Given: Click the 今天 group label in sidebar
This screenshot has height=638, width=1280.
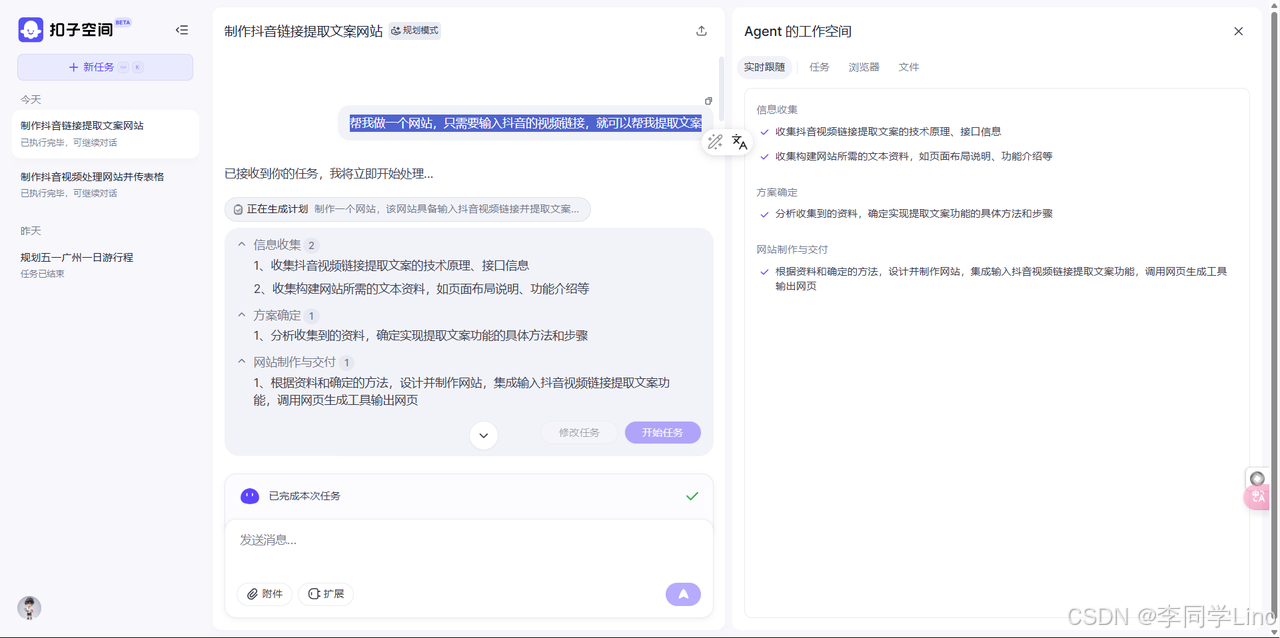Looking at the screenshot, I should click(31, 100).
